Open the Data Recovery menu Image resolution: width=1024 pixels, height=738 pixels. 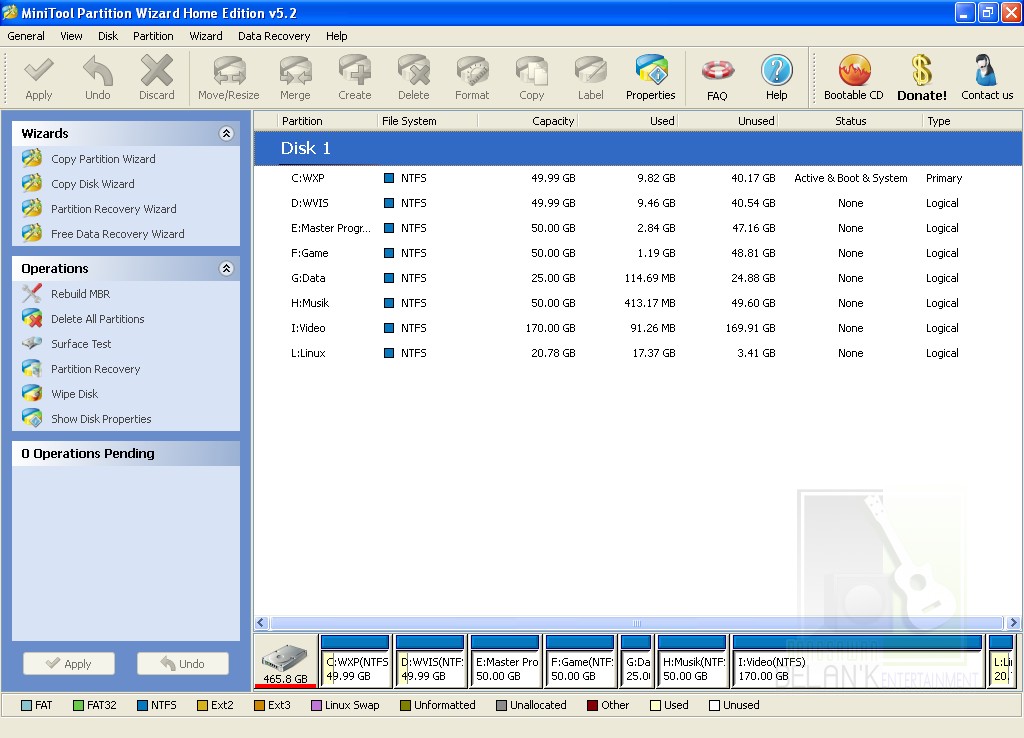pyautogui.click(x=274, y=36)
